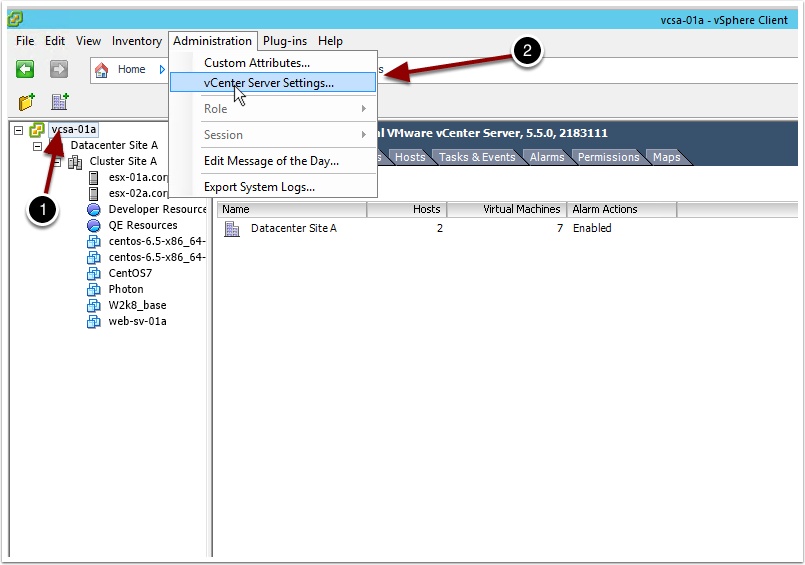Click the breadcrumb arrow after Home

pyautogui.click(x=162, y=69)
